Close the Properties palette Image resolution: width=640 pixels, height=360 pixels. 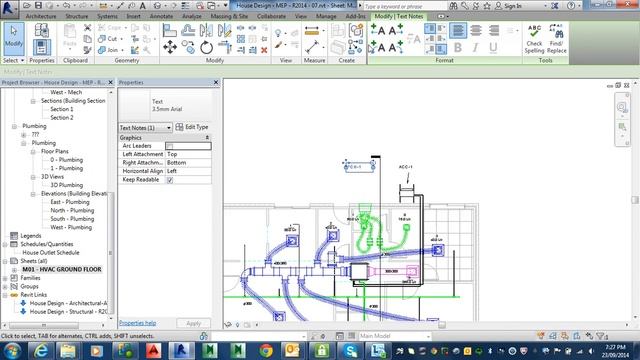(x=216, y=82)
